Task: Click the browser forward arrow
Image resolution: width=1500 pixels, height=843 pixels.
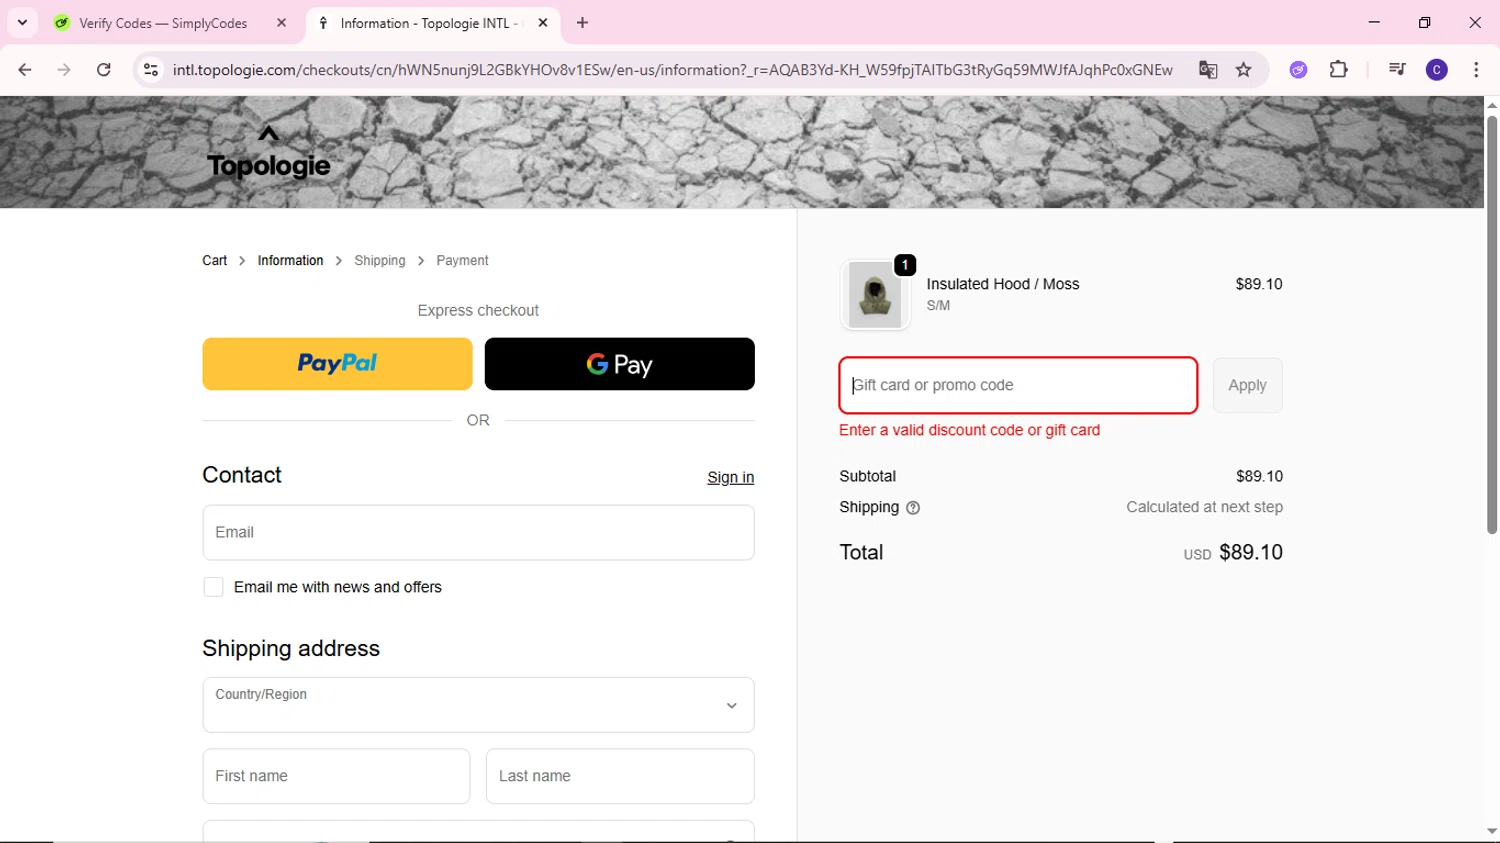Action: point(64,70)
